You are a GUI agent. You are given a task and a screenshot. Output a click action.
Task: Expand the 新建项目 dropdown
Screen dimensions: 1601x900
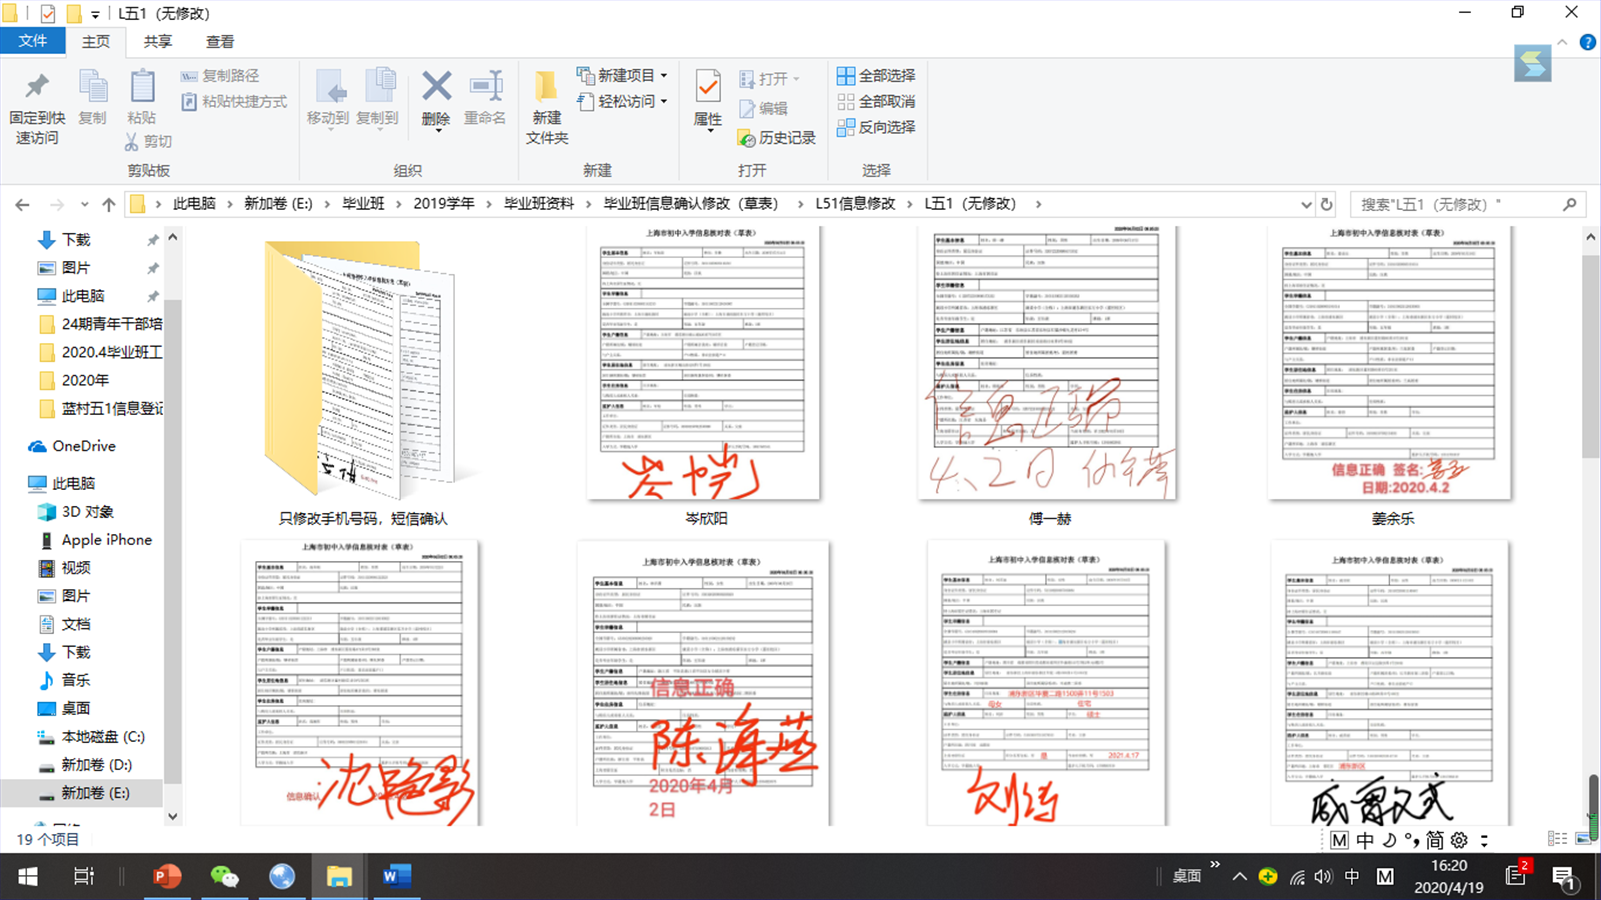664,76
